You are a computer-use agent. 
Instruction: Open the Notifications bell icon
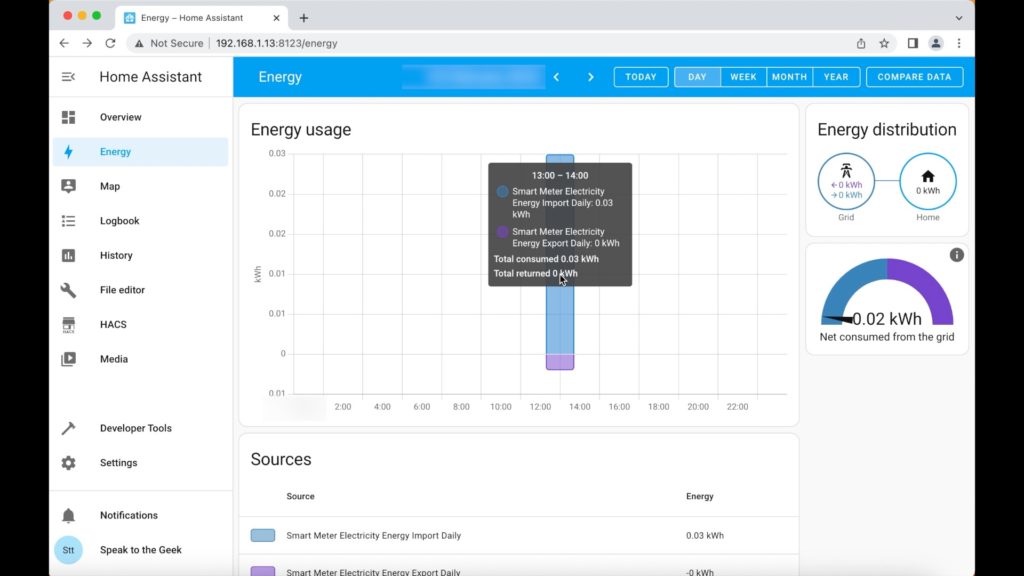pos(69,515)
